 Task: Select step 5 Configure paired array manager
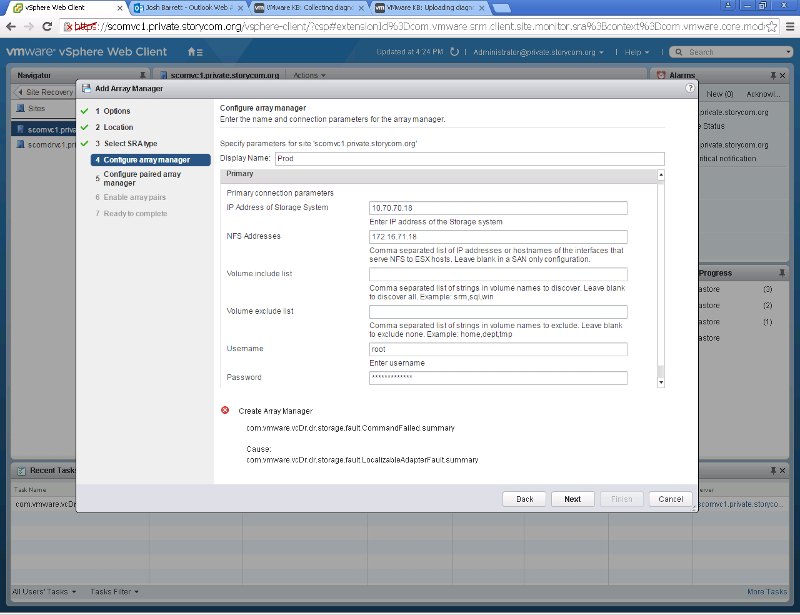(142, 179)
